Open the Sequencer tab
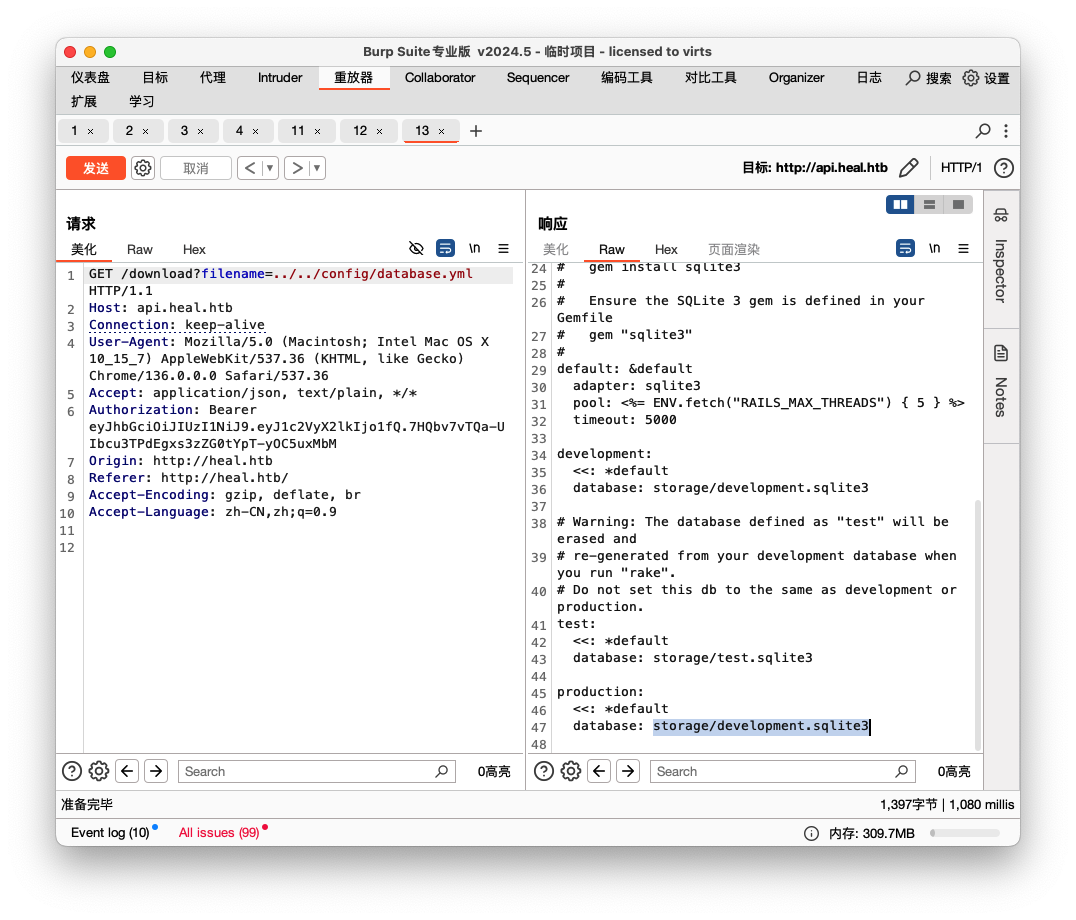This screenshot has height=920, width=1076. (x=538, y=78)
